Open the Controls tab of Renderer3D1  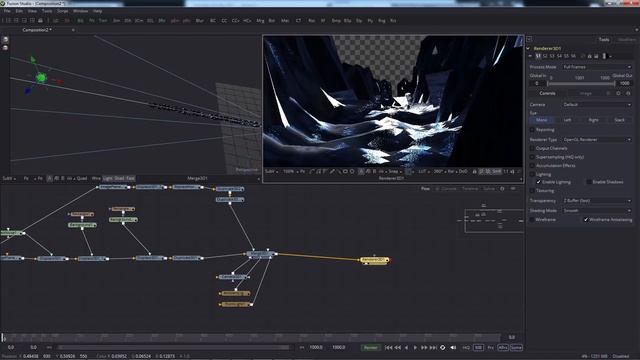[547, 93]
